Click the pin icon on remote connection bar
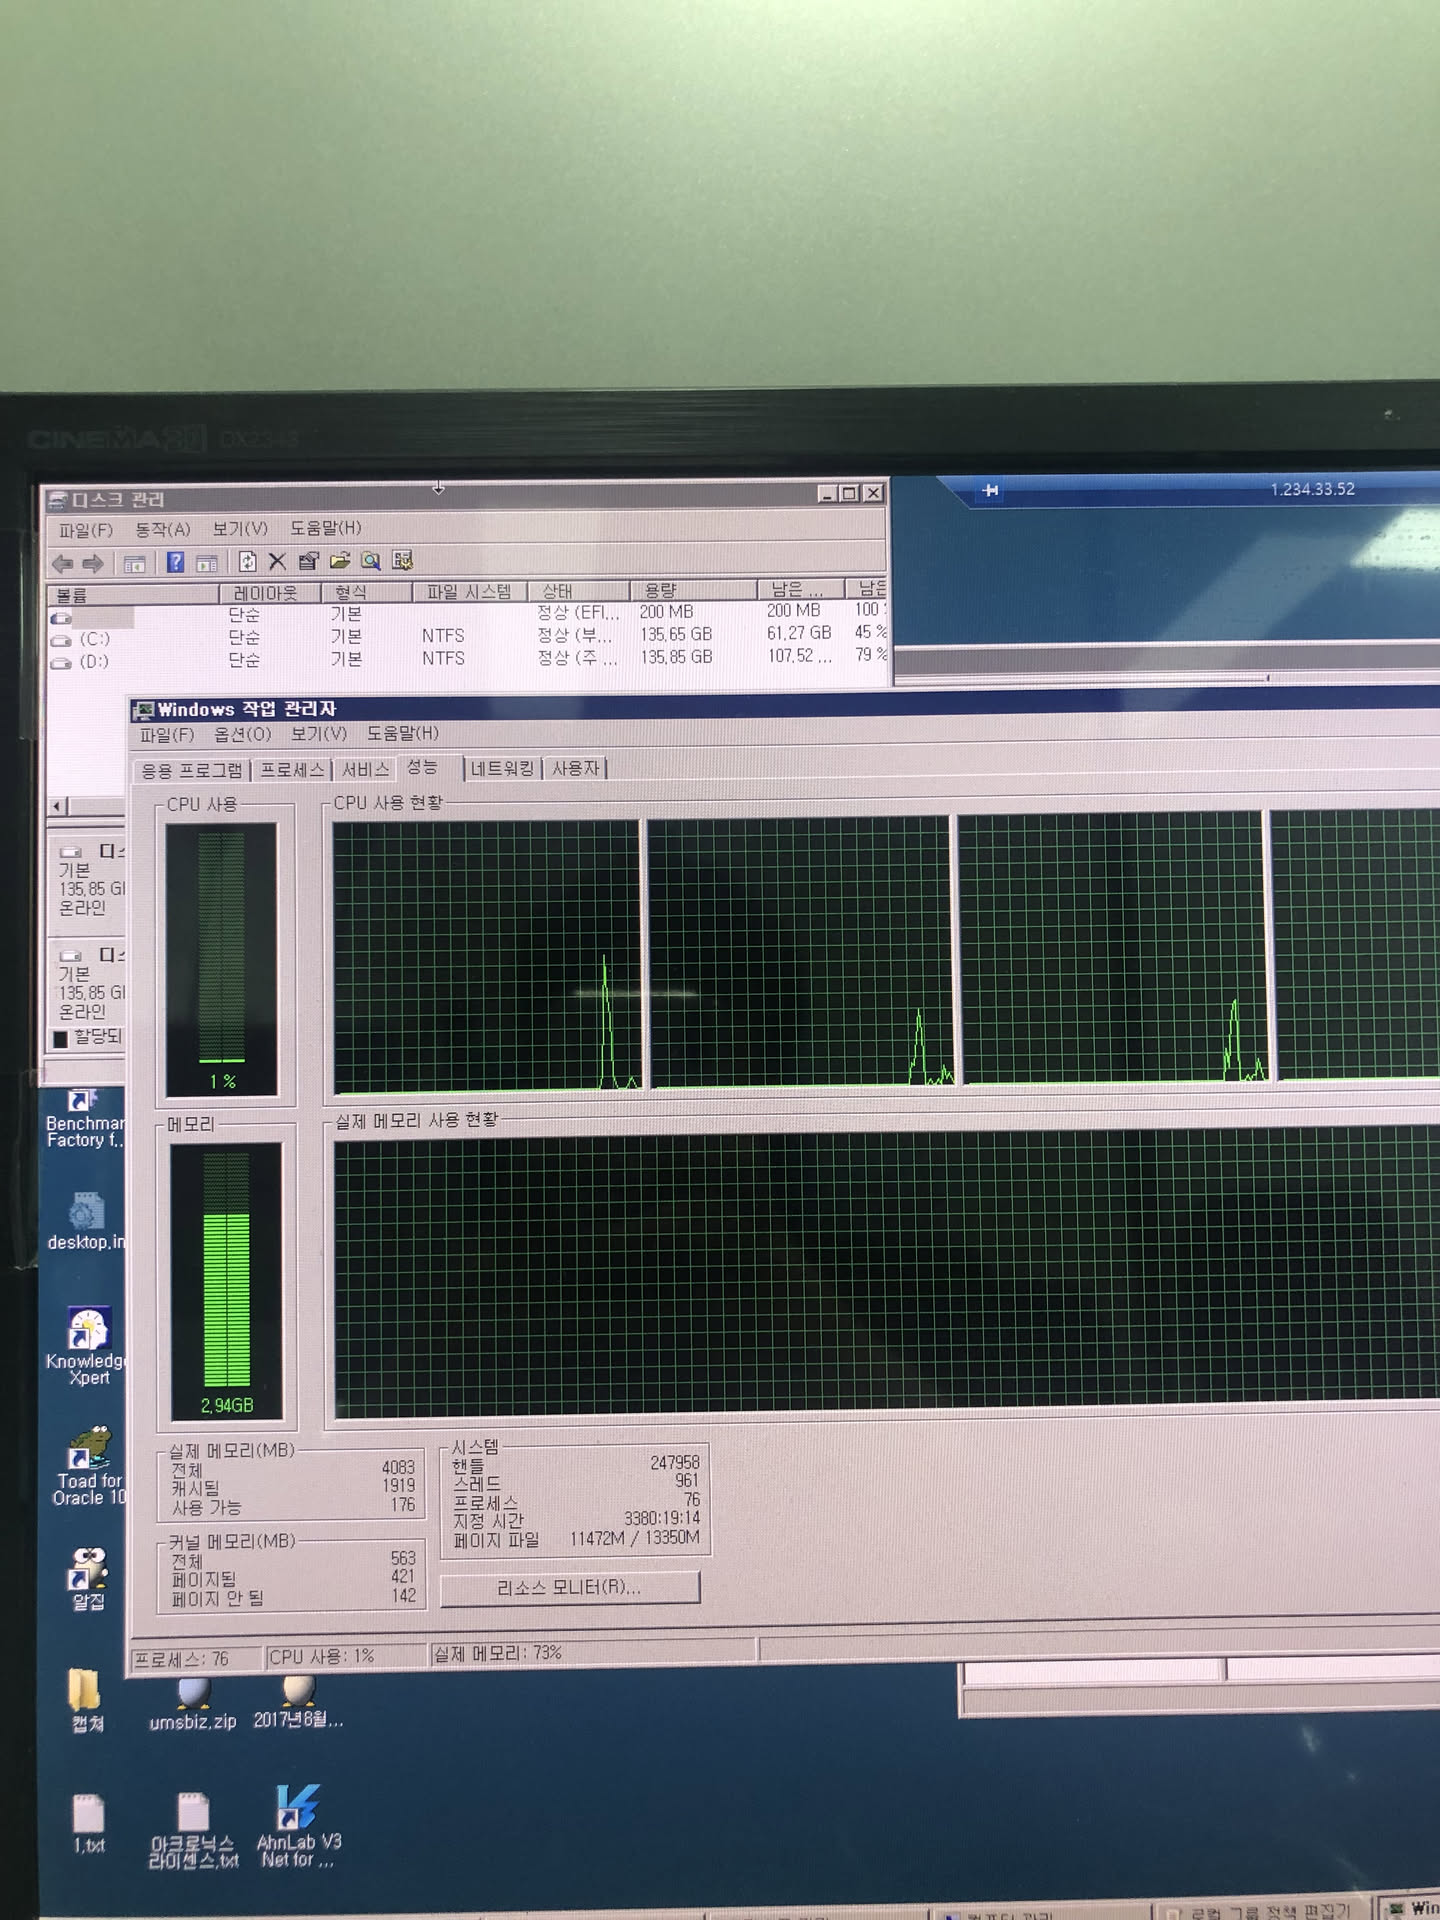 point(990,490)
